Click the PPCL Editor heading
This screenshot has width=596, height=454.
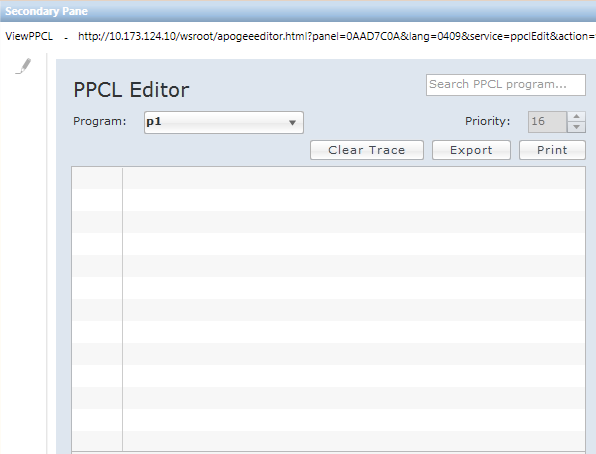click(131, 90)
